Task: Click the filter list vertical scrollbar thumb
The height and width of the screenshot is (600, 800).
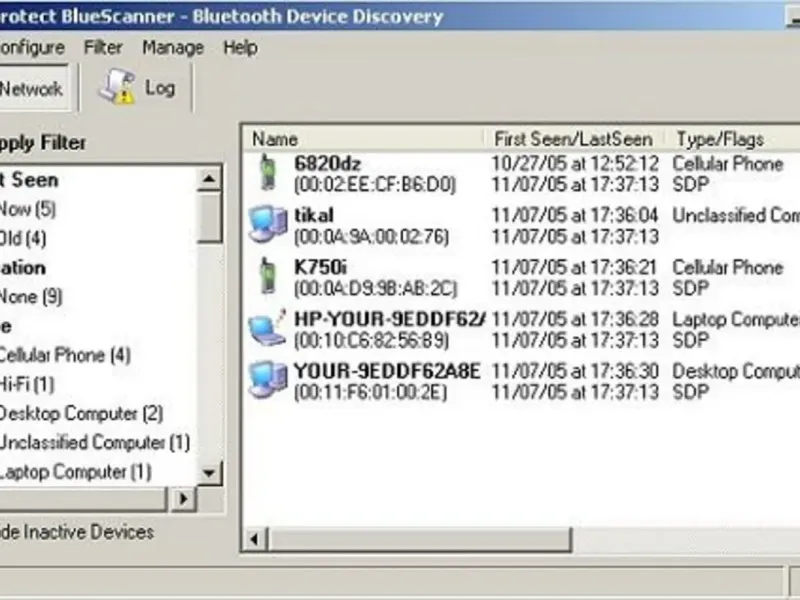Action: [x=209, y=217]
